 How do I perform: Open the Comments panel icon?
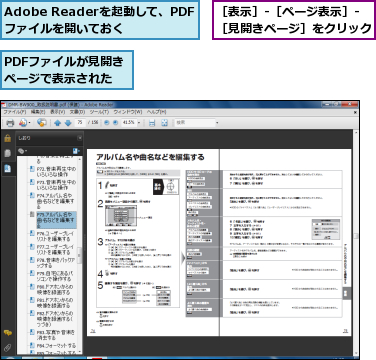(7, 333)
